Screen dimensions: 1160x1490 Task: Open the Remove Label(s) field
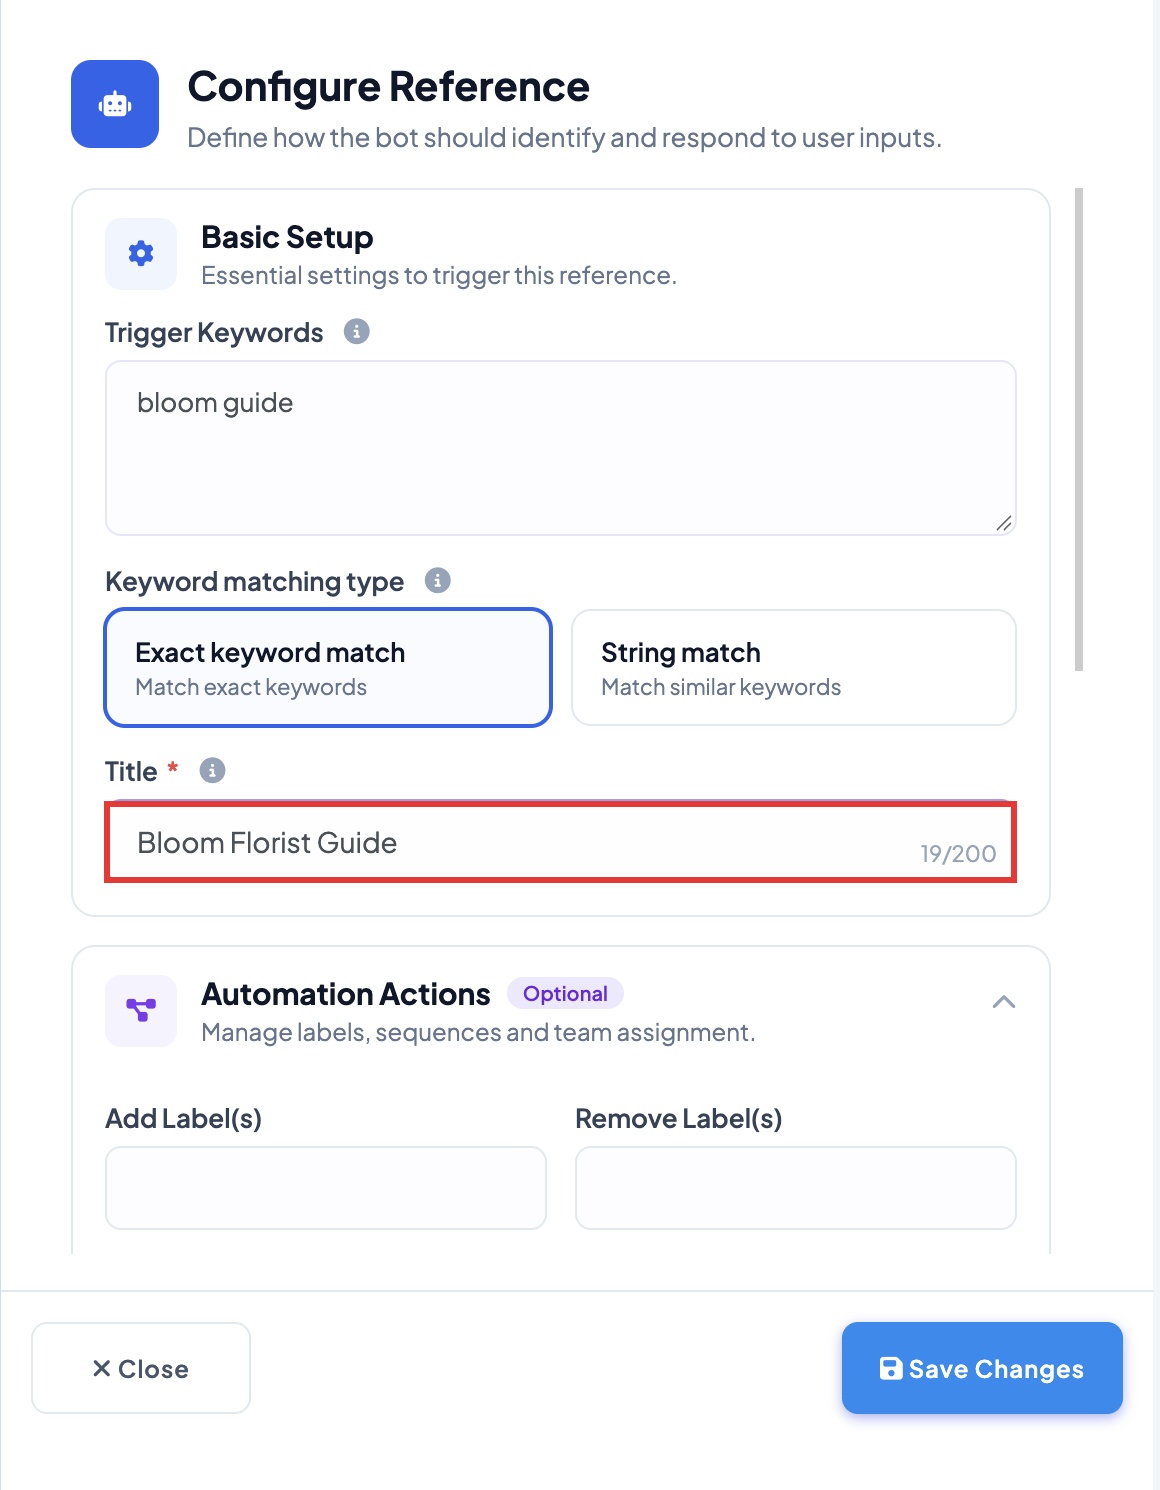click(x=796, y=1188)
